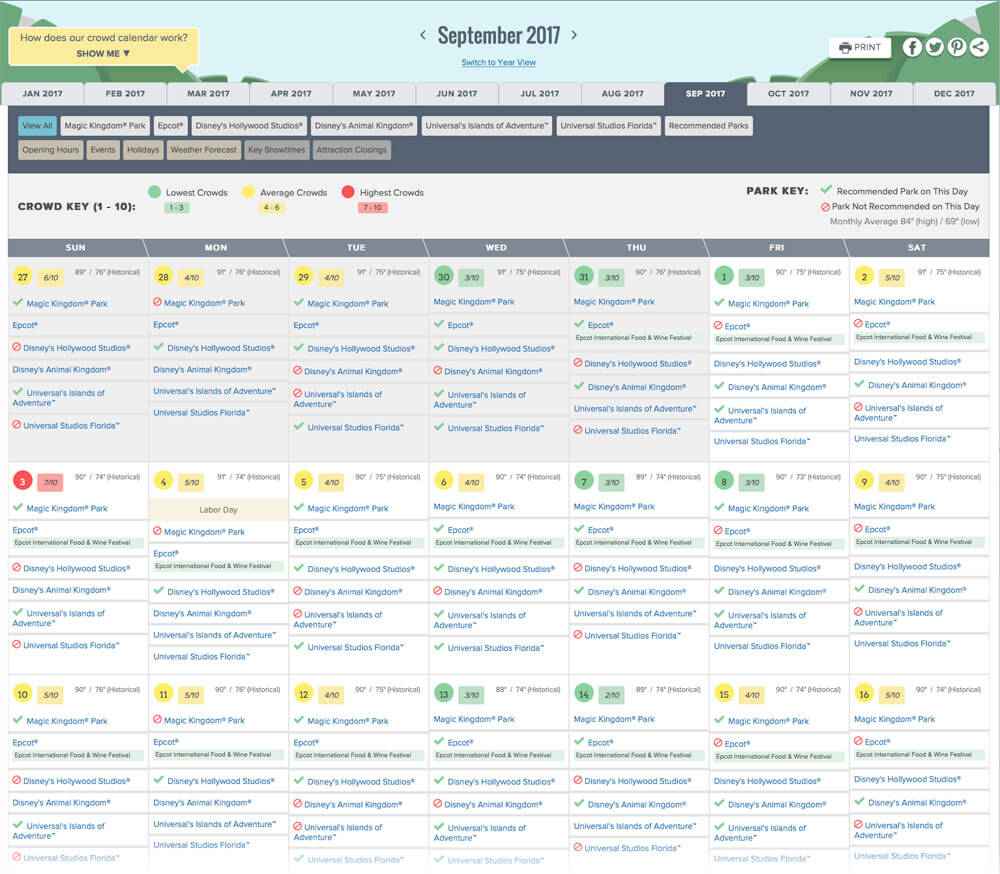The width and height of the screenshot is (1000, 874).
Task: Click the Twitter share icon
Action: (x=934, y=47)
